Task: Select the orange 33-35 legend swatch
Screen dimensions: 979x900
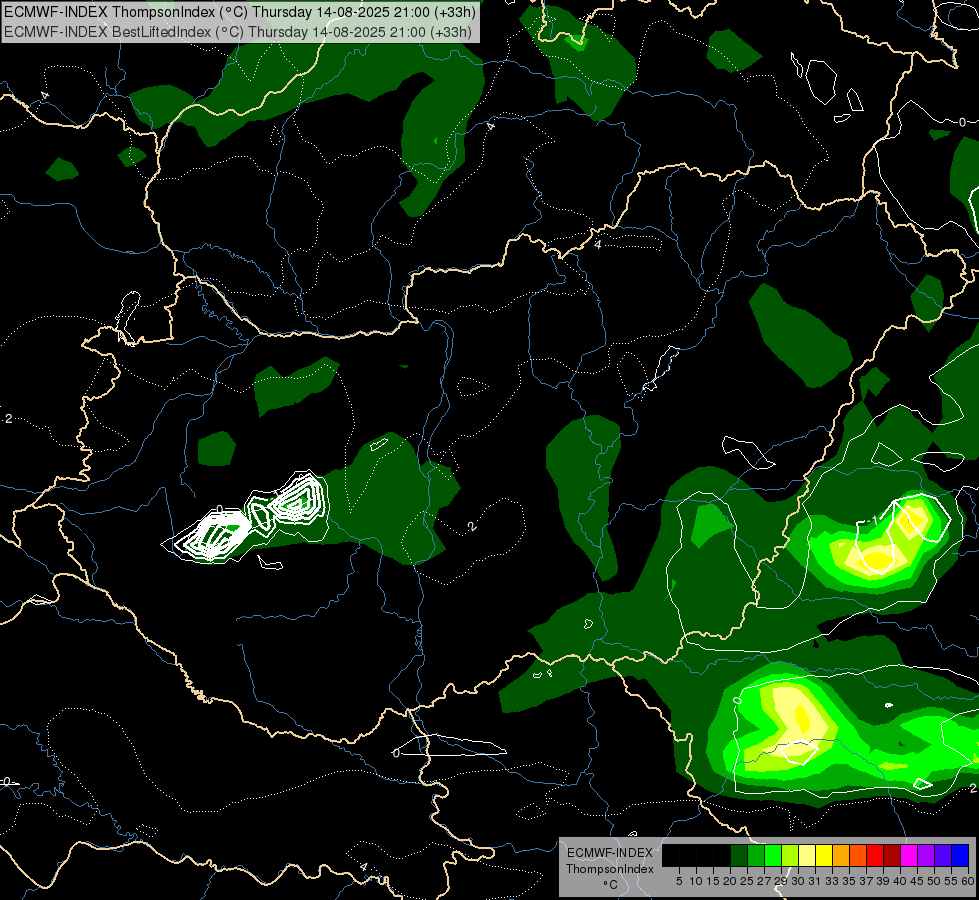Action: coord(841,855)
